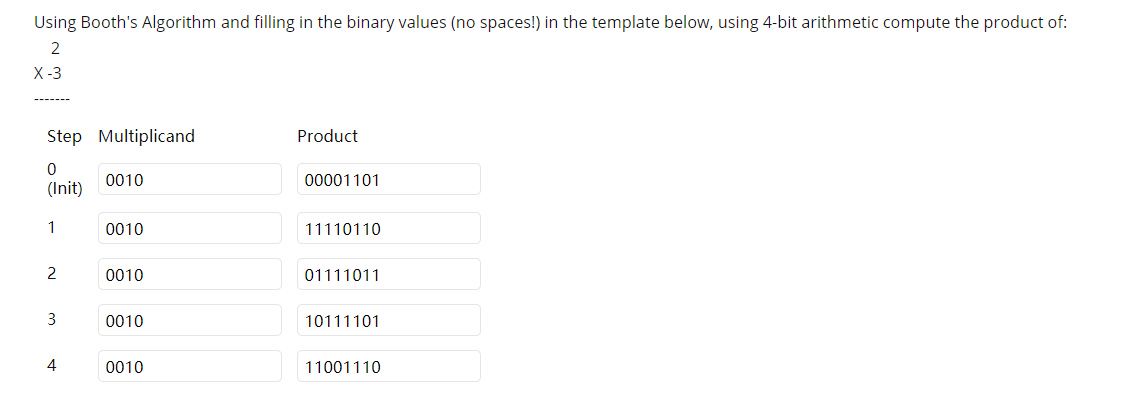The height and width of the screenshot is (407, 1145).
Task: Select the Step 1 Multiplicand input box
Action: point(190,228)
